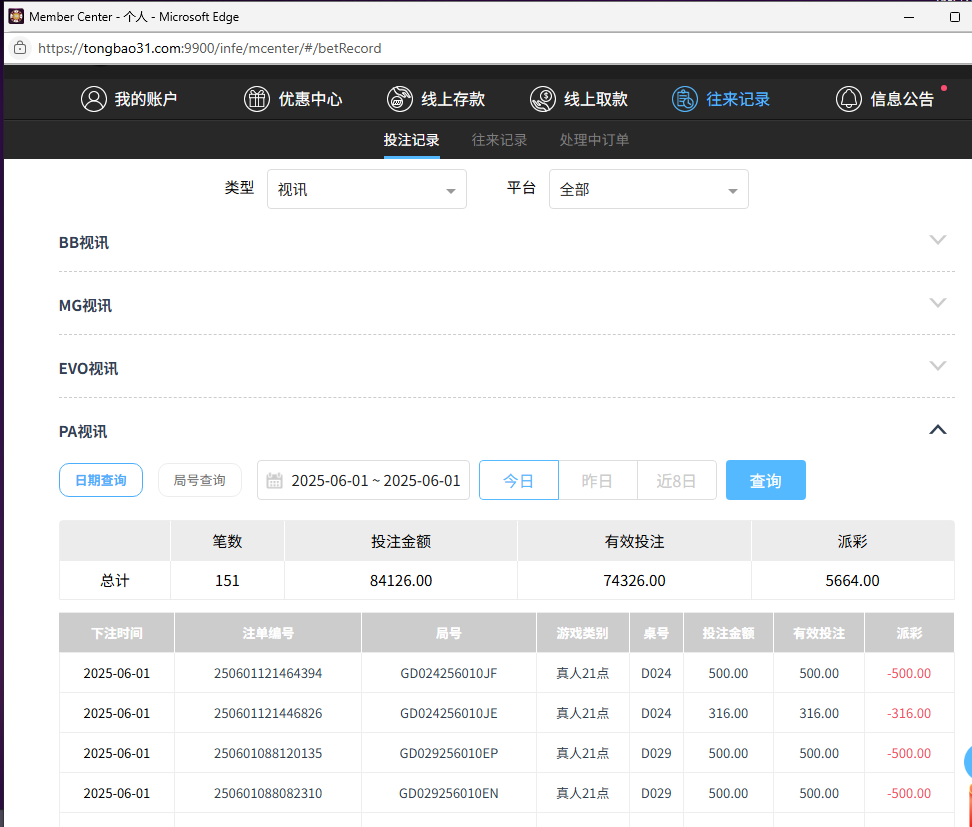Select the 昨日 date range option
Image resolution: width=972 pixels, height=827 pixels.
click(597, 481)
